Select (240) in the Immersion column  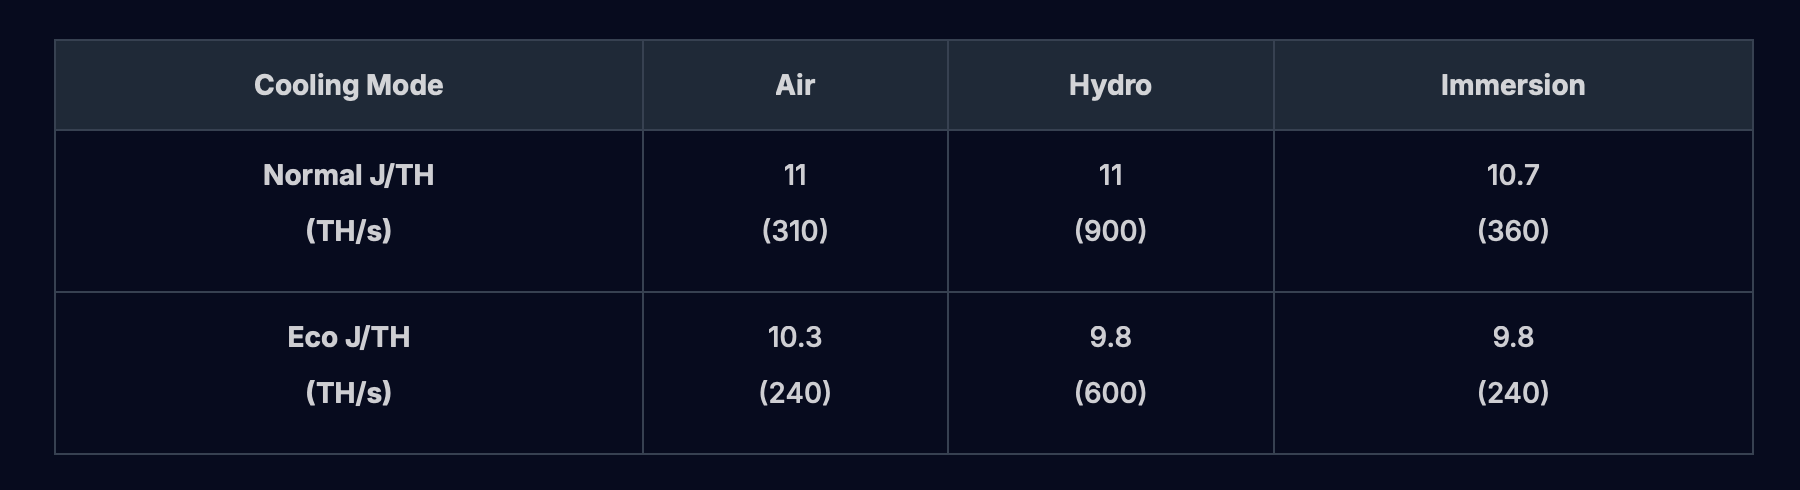pos(1512,393)
